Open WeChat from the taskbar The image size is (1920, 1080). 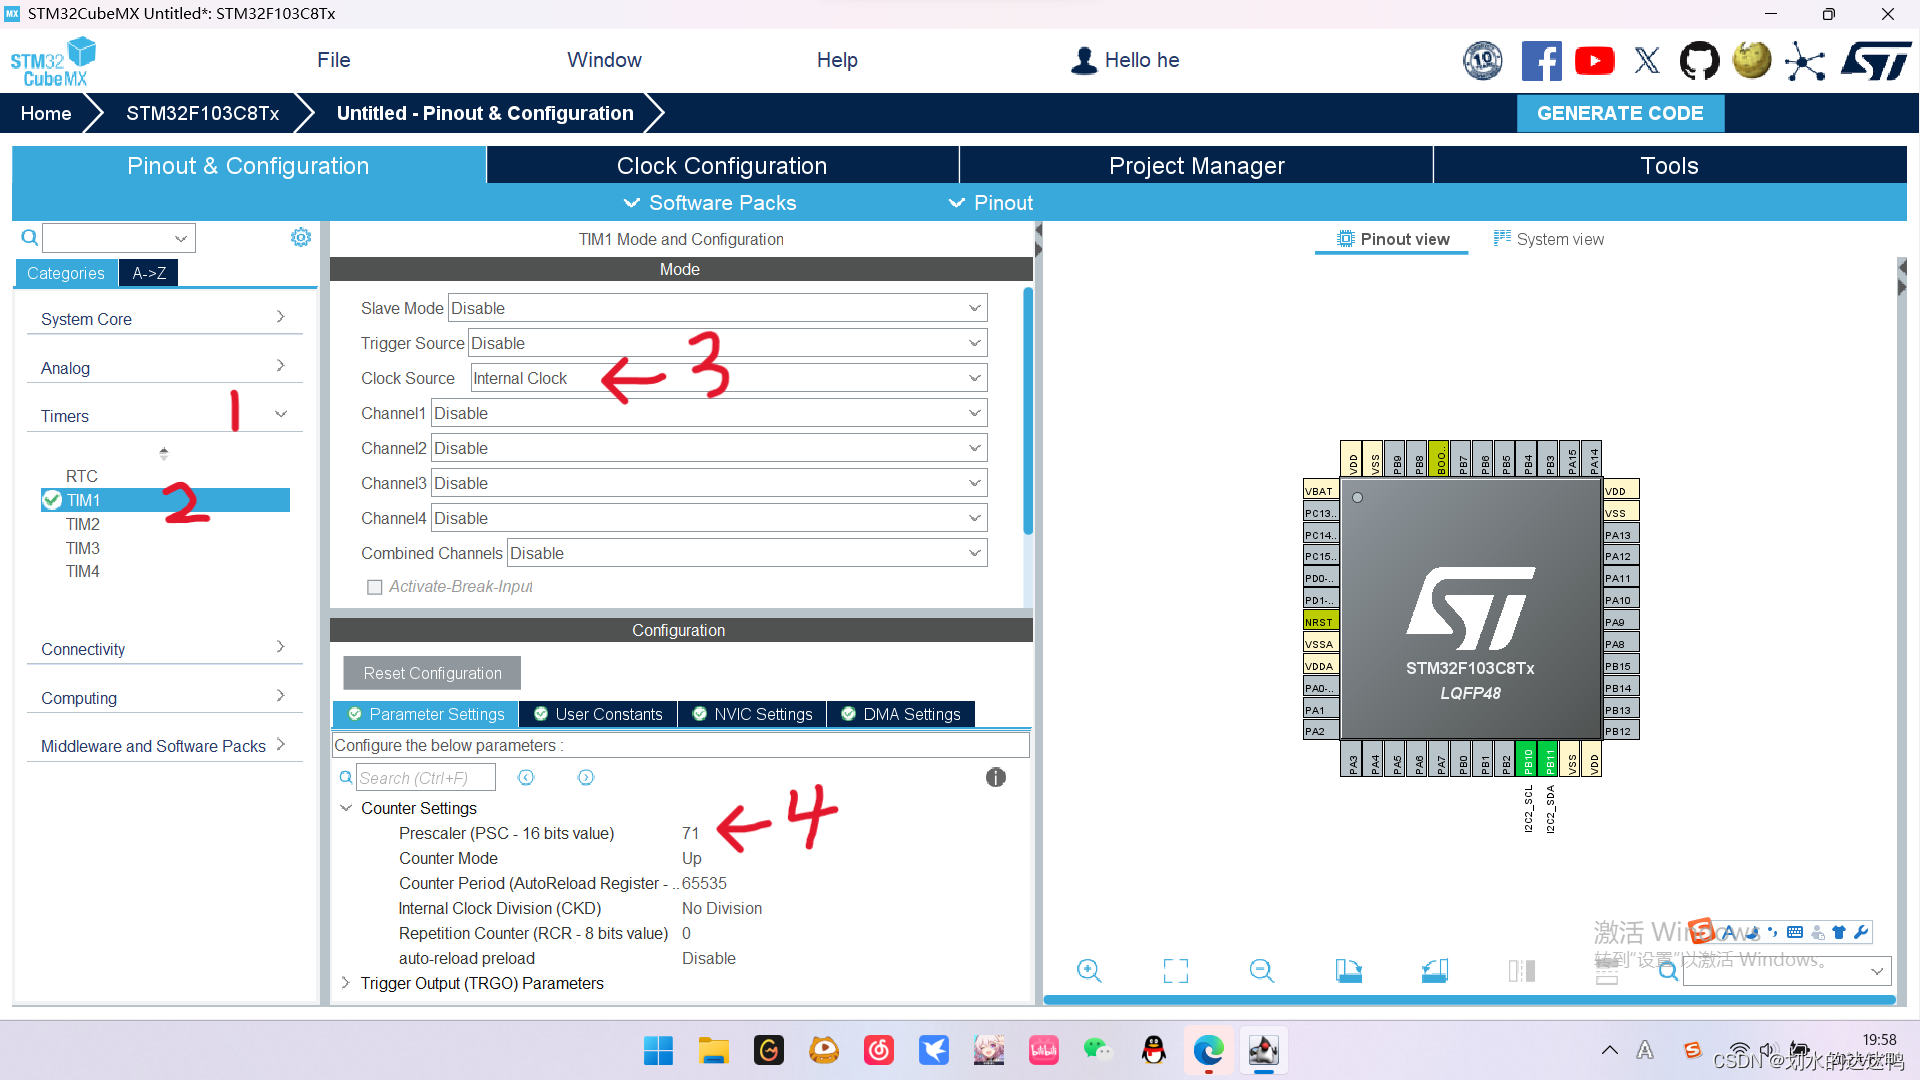1098,1050
